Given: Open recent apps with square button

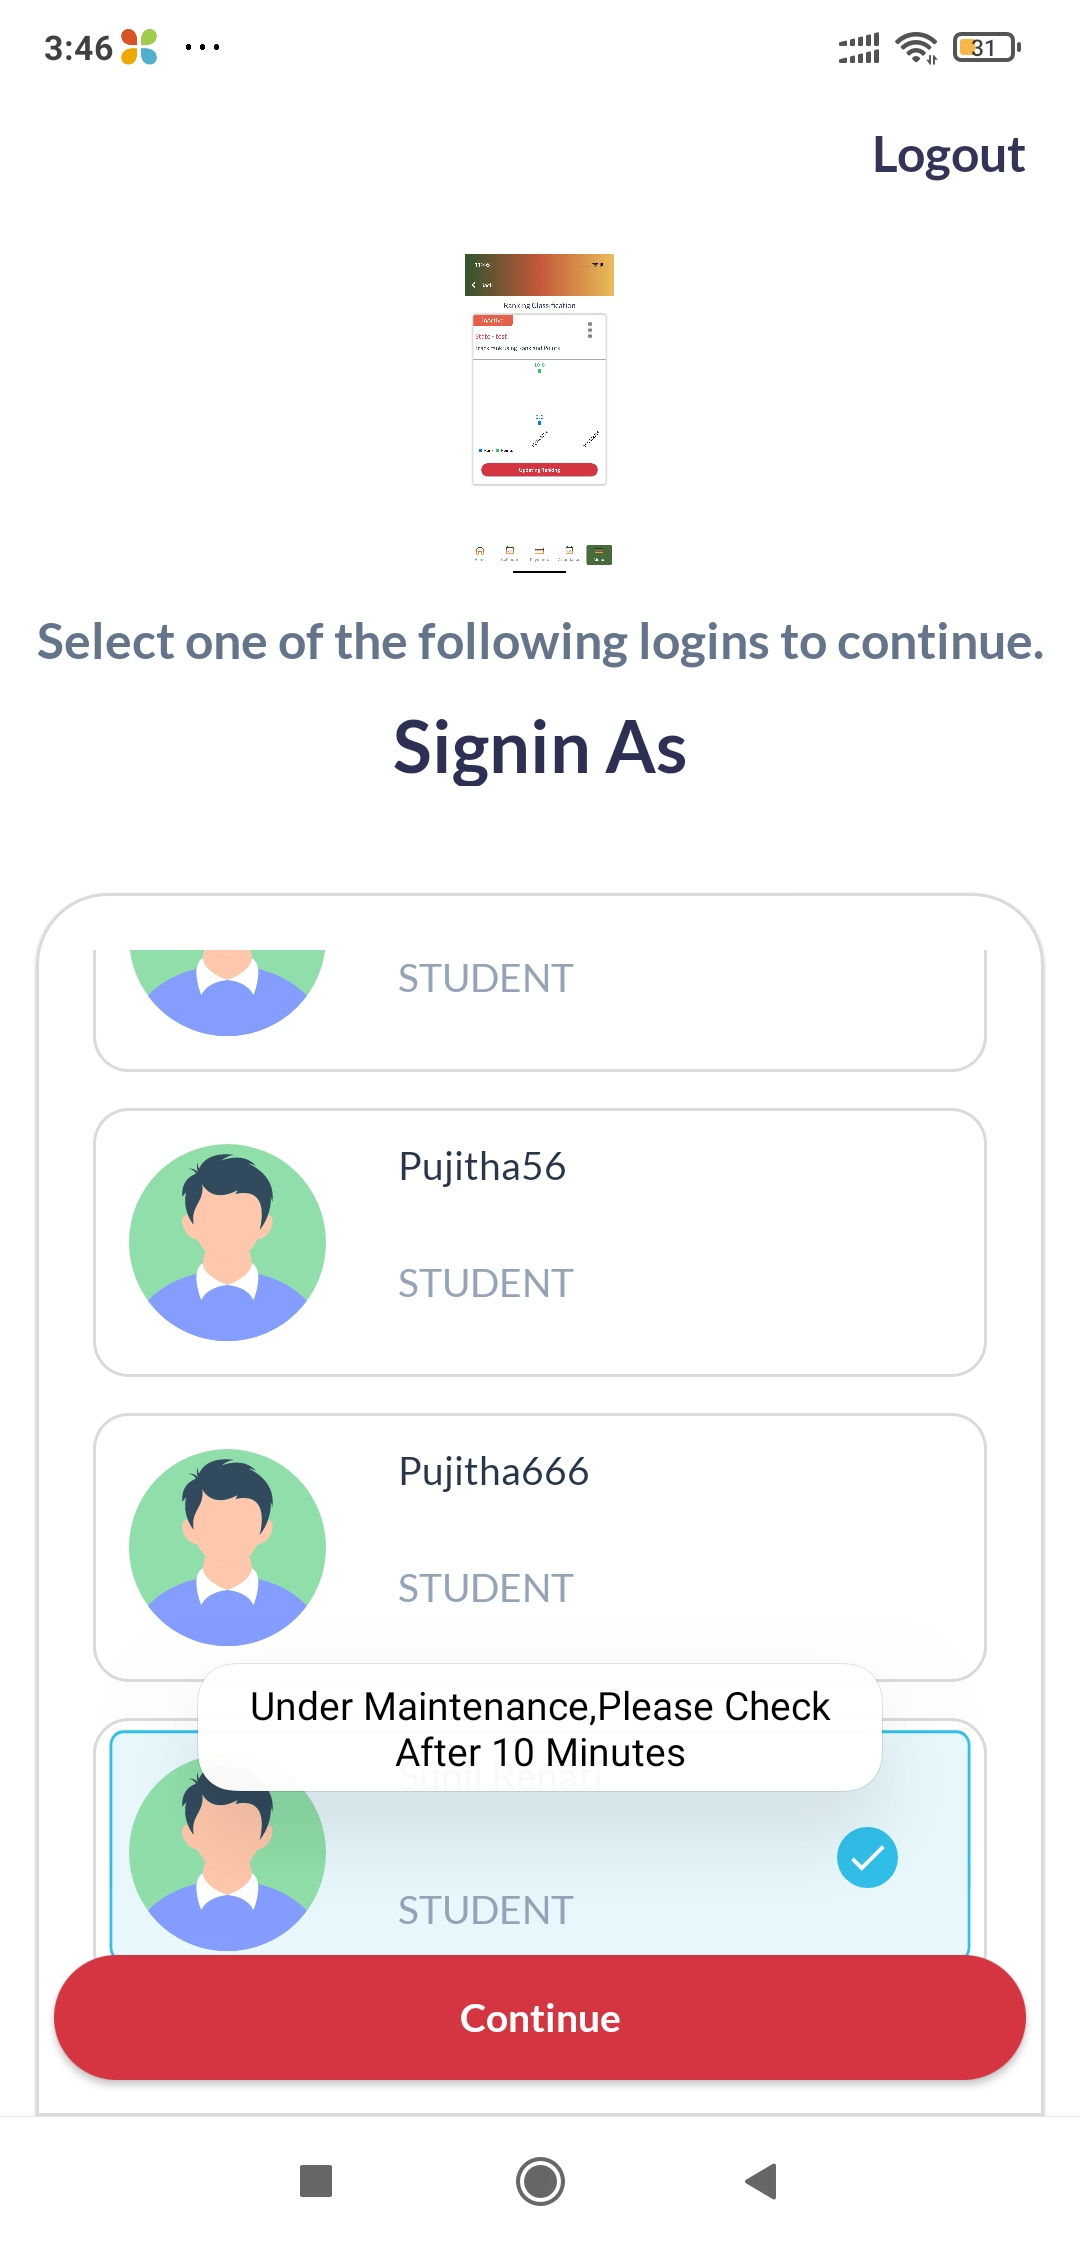Looking at the screenshot, I should (x=316, y=2180).
